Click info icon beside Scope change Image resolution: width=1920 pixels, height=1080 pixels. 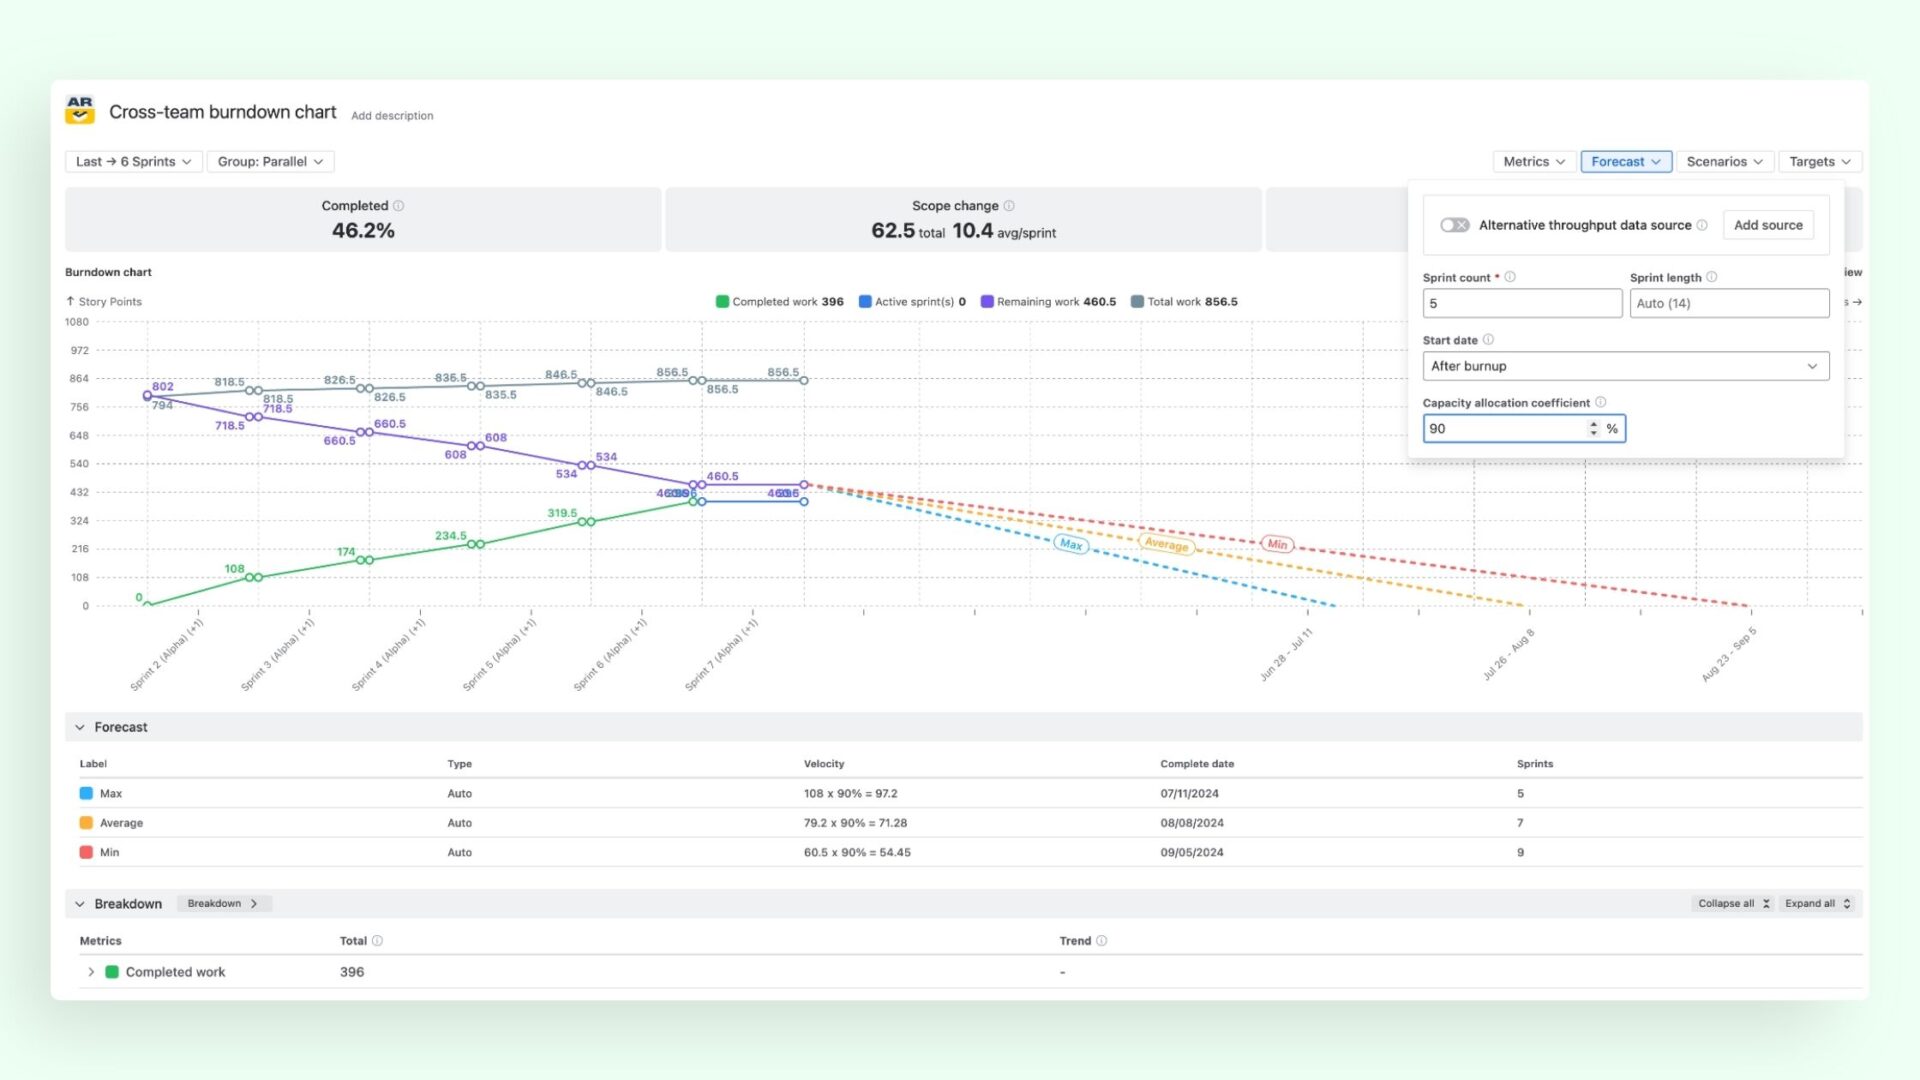tap(1009, 206)
